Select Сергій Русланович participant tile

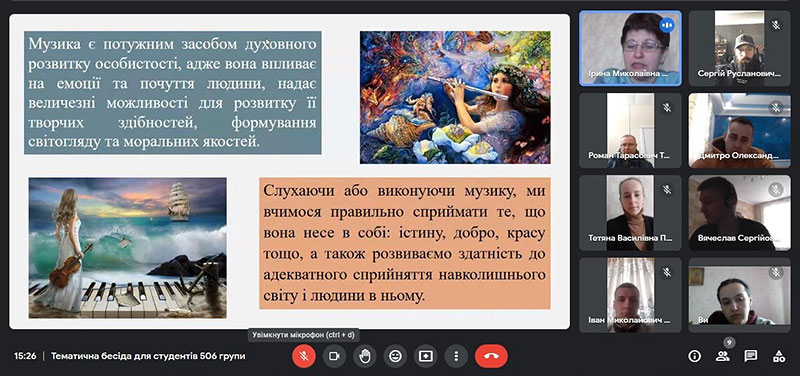[739, 48]
